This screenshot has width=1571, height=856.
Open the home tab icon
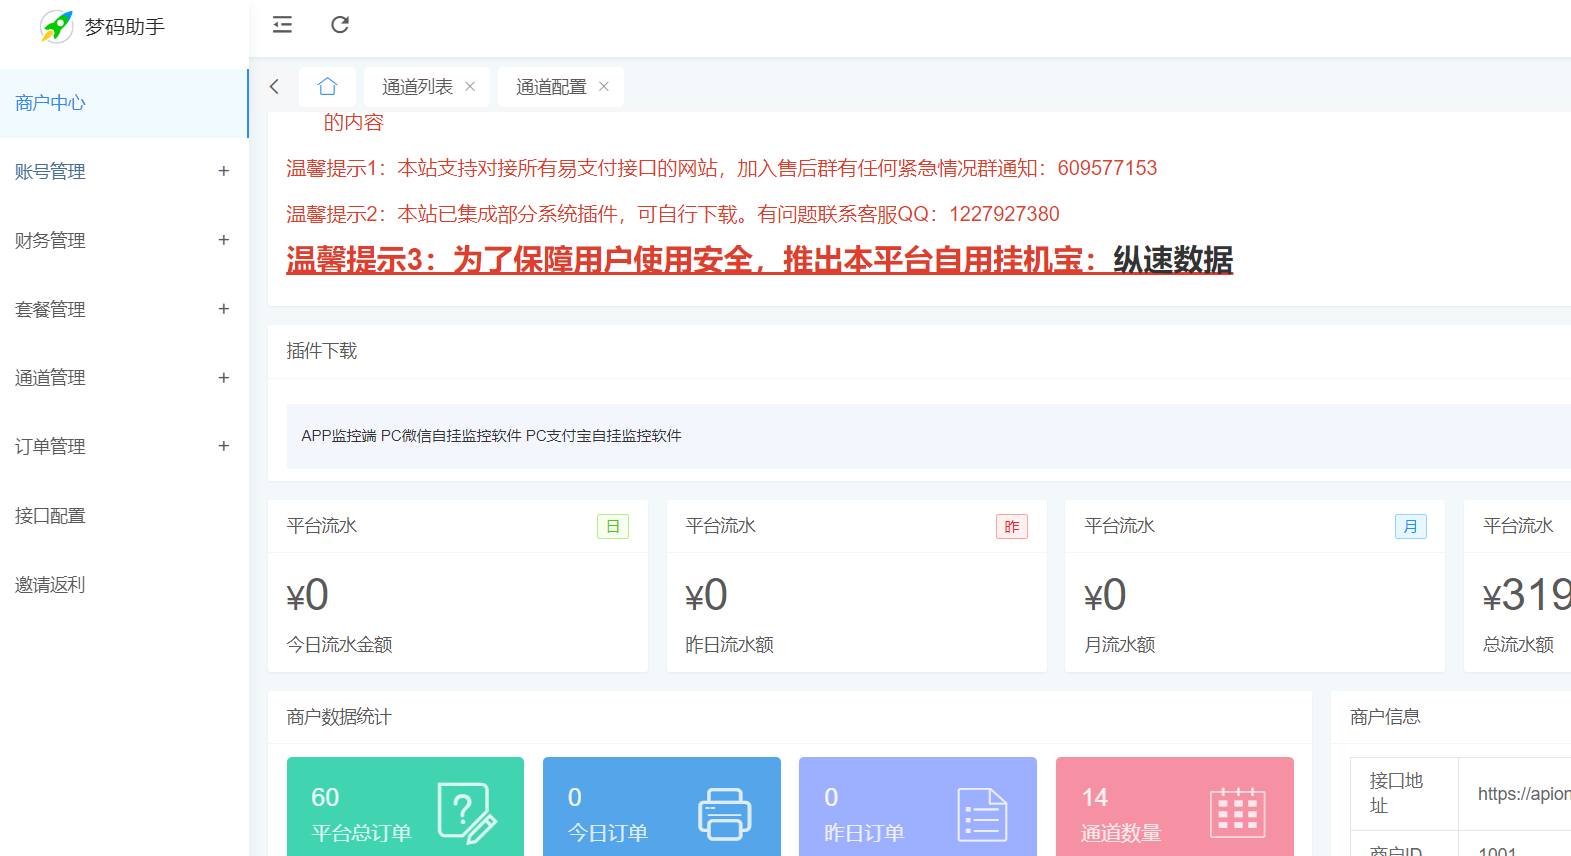coord(327,87)
